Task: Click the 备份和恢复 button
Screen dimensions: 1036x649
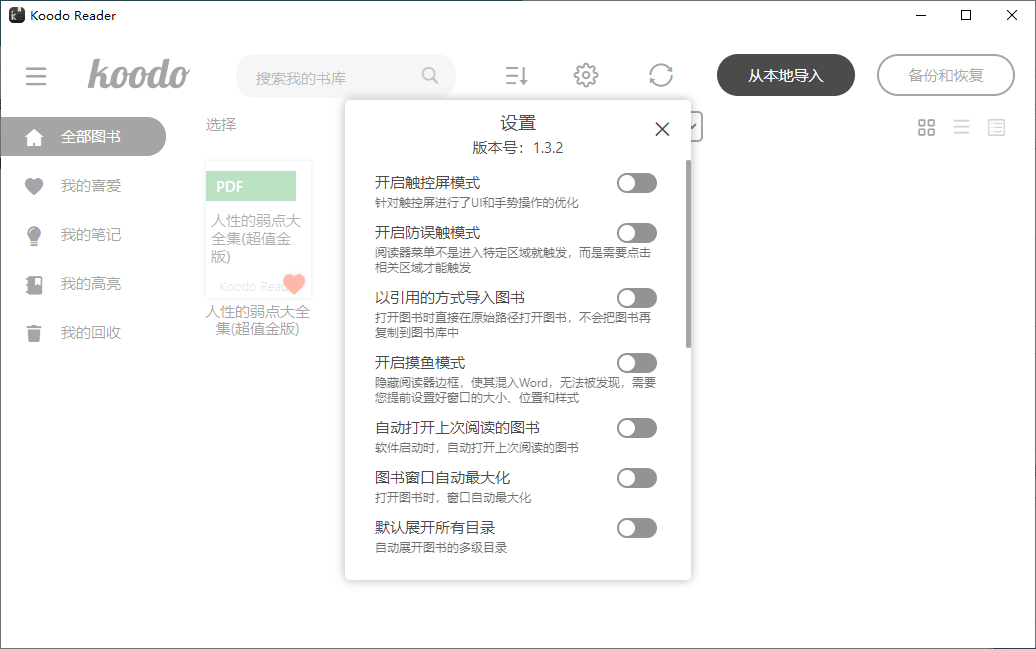Action: 945,75
